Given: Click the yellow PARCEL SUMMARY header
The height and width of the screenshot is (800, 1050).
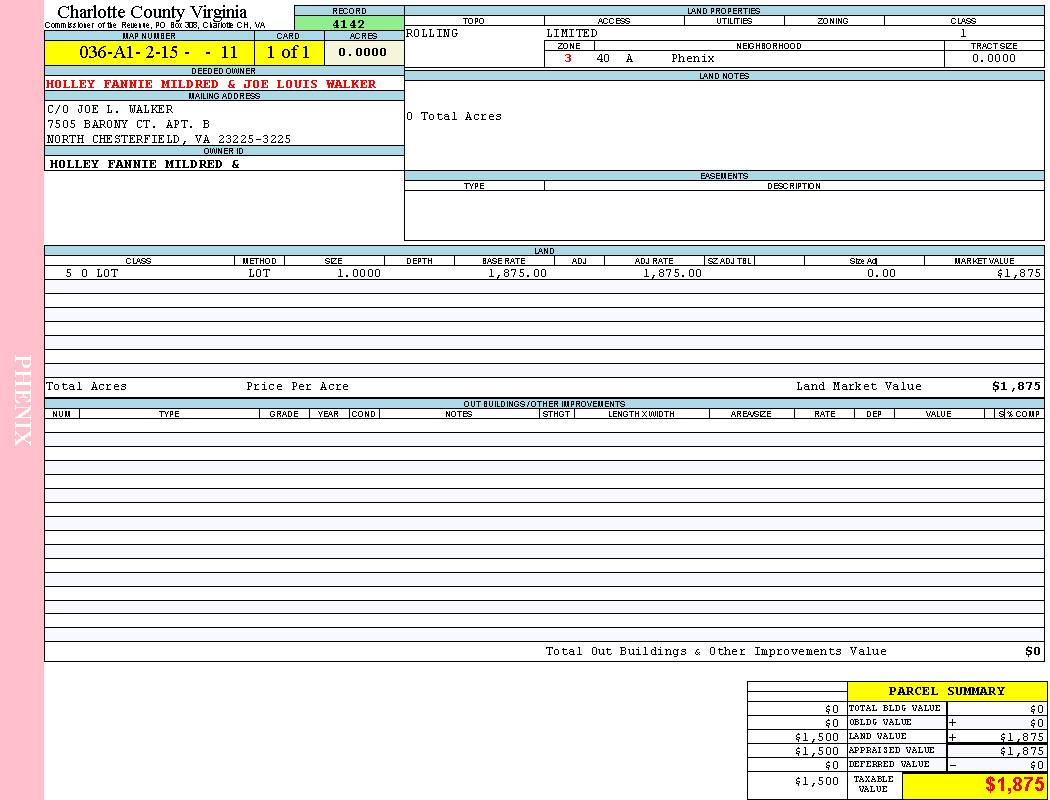Looking at the screenshot, I should 946,691.
